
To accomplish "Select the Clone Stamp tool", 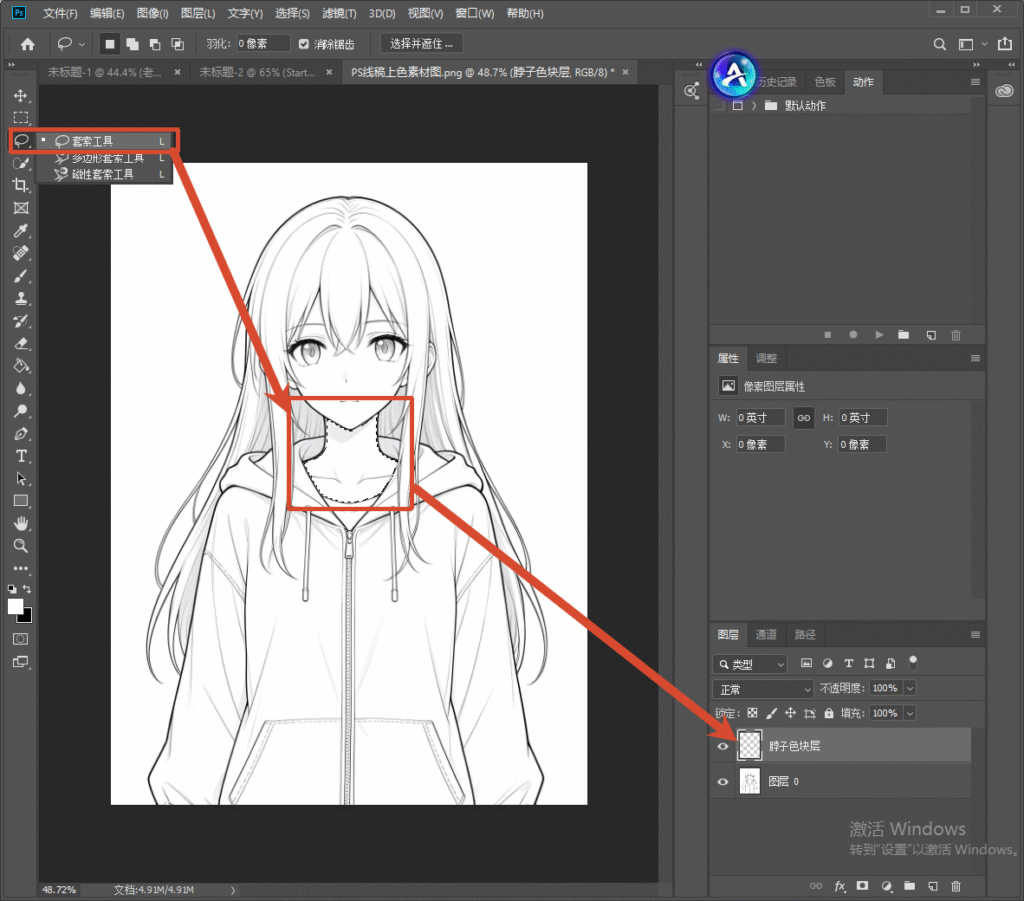I will pos(21,298).
